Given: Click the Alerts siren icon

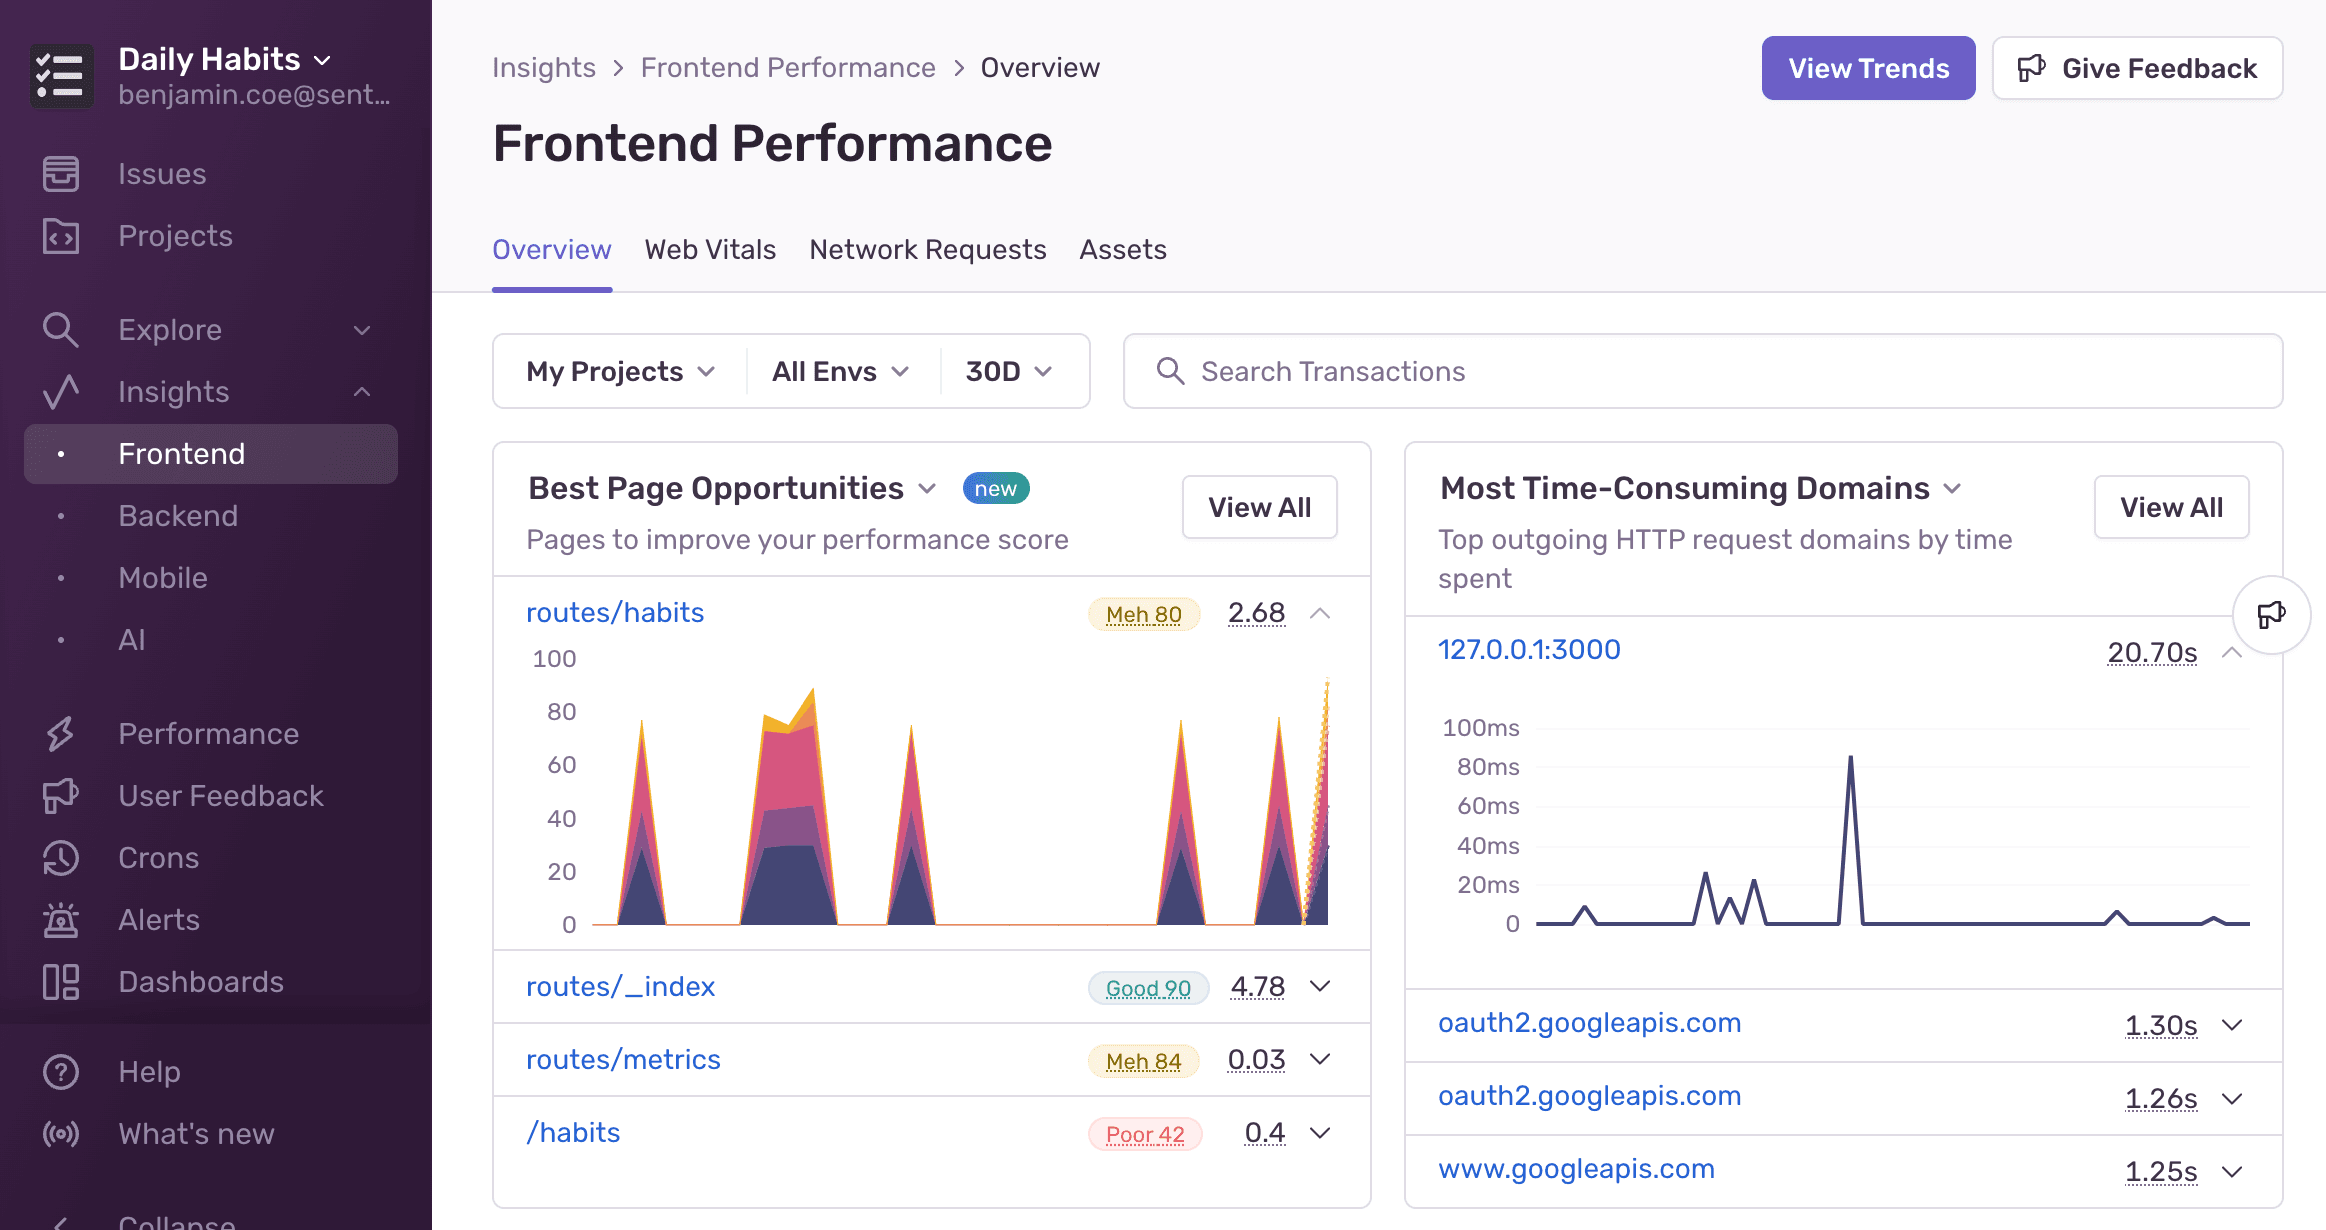Looking at the screenshot, I should pyautogui.click(x=61, y=920).
